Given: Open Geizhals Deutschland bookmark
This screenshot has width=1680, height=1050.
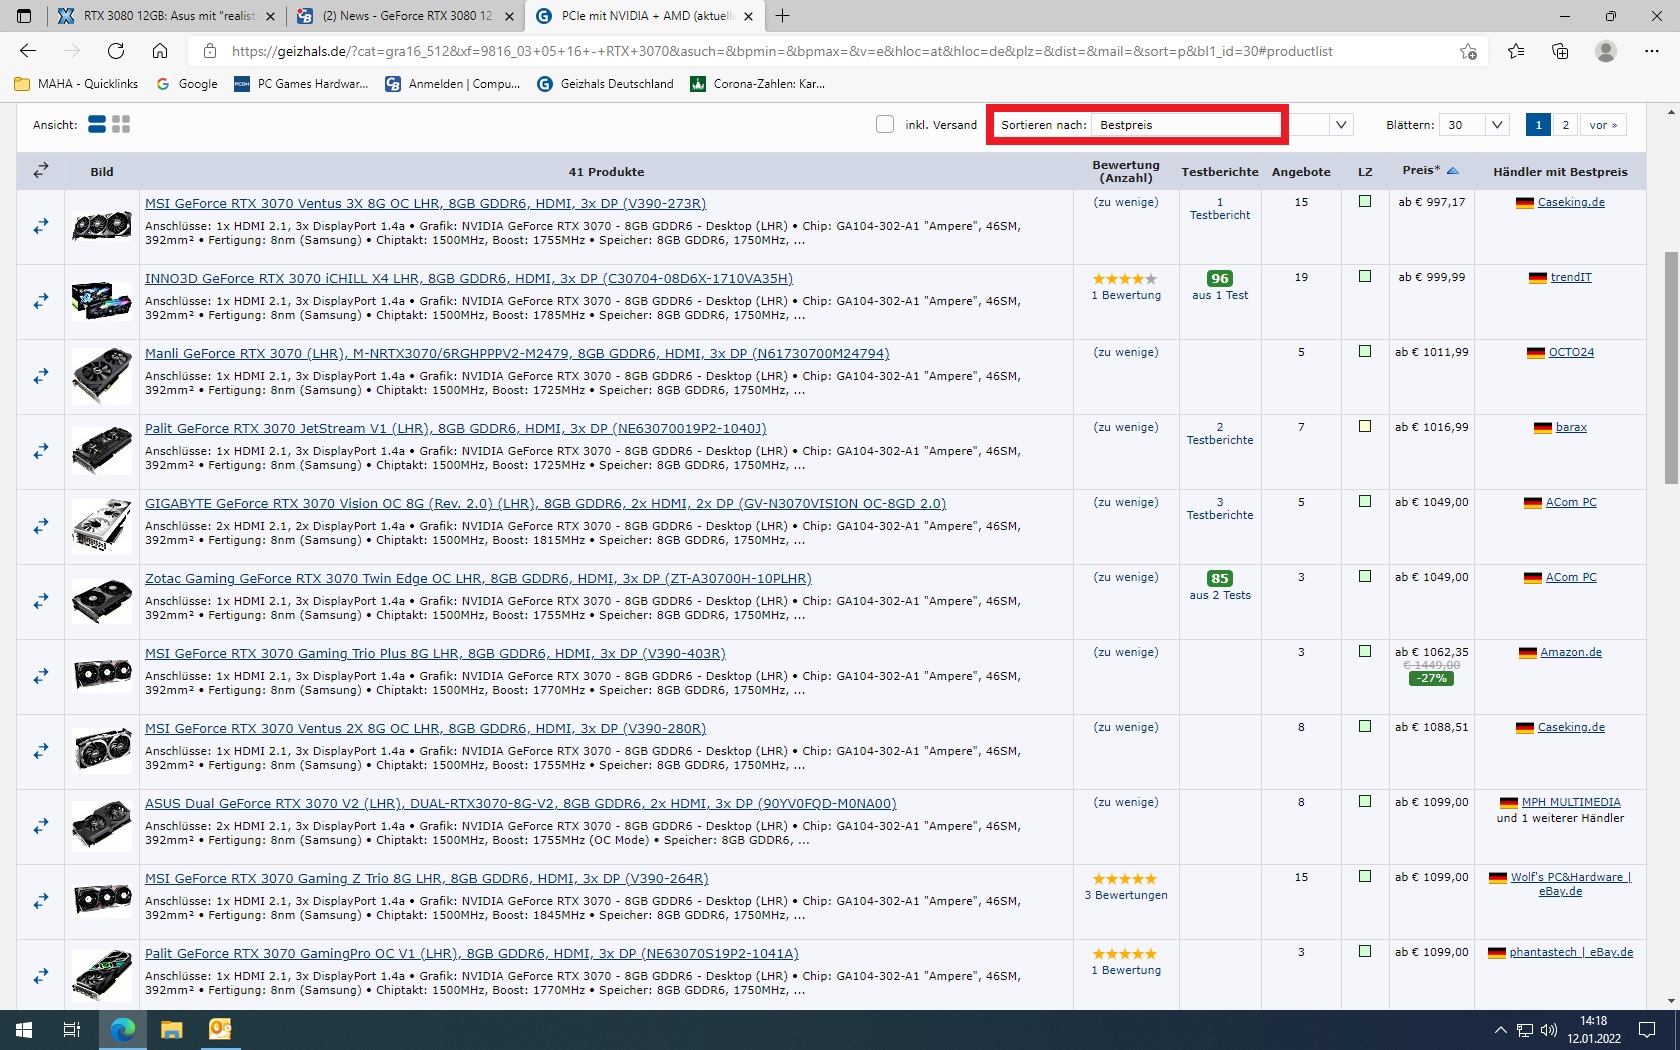Looking at the screenshot, I should point(606,84).
